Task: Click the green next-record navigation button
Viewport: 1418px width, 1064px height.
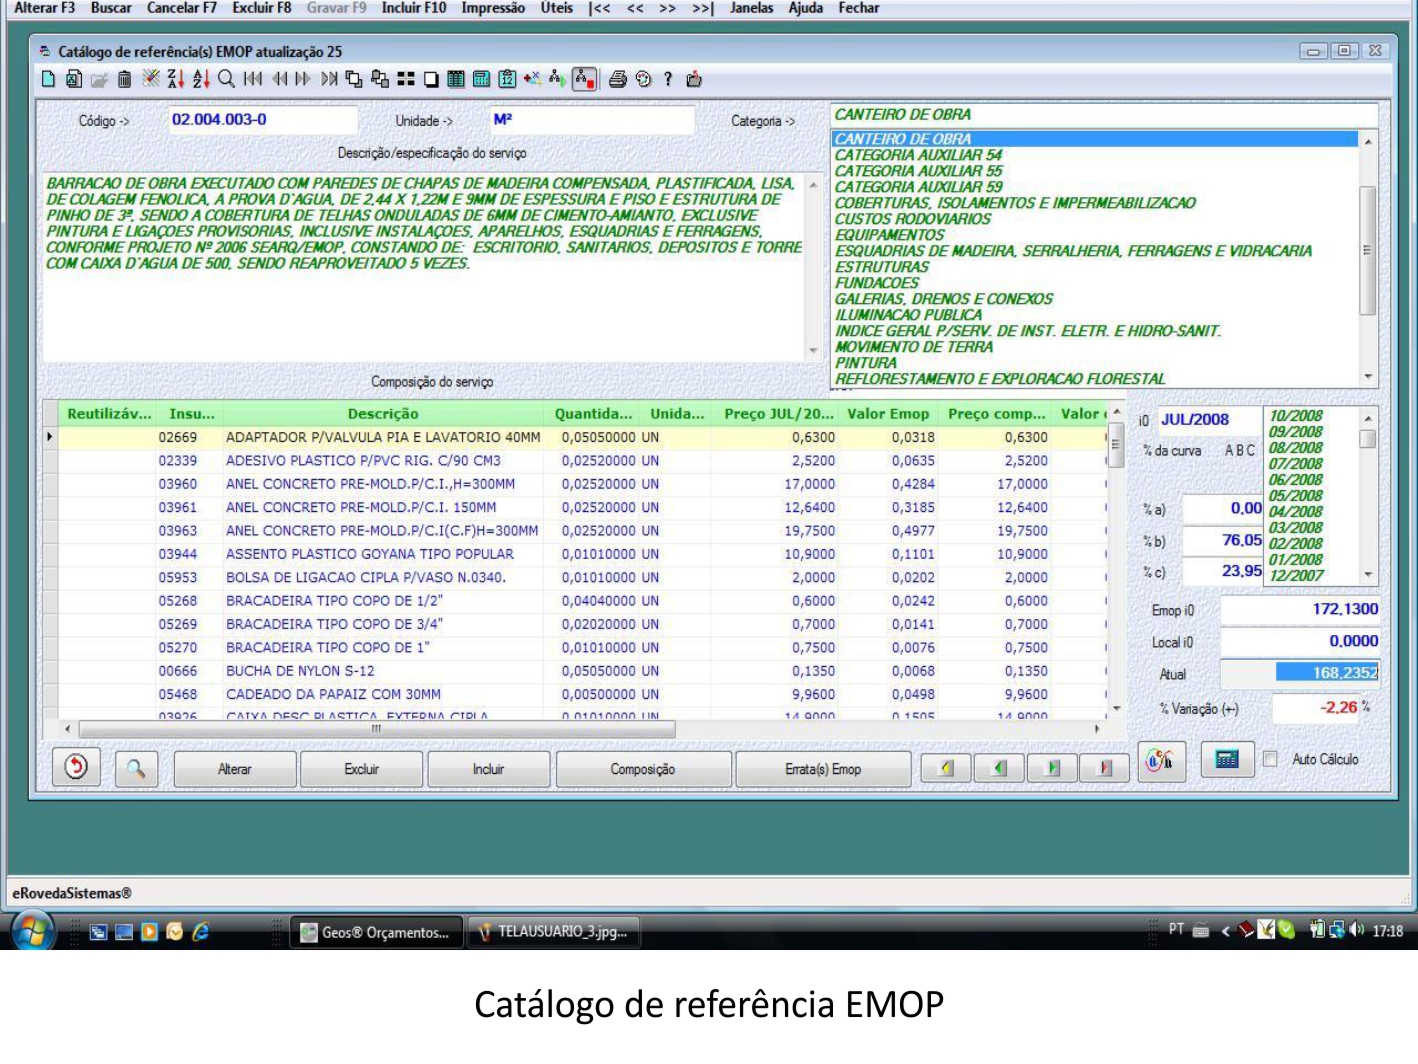Action: pyautogui.click(x=1052, y=768)
